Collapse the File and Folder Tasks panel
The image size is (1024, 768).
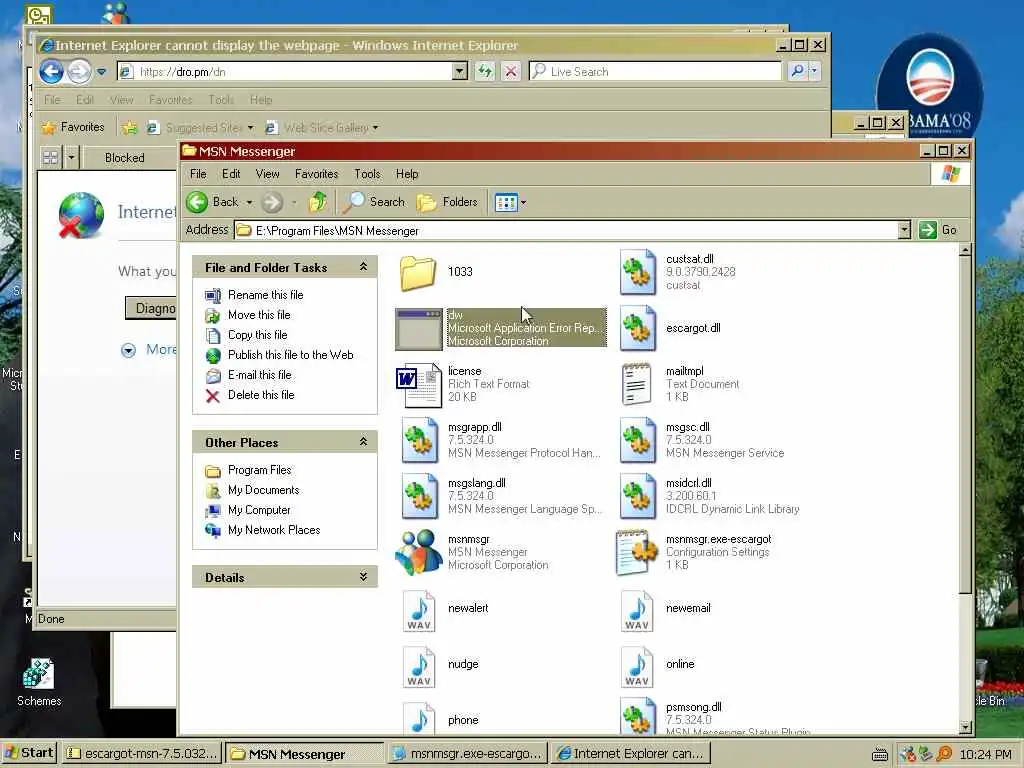pyautogui.click(x=363, y=267)
